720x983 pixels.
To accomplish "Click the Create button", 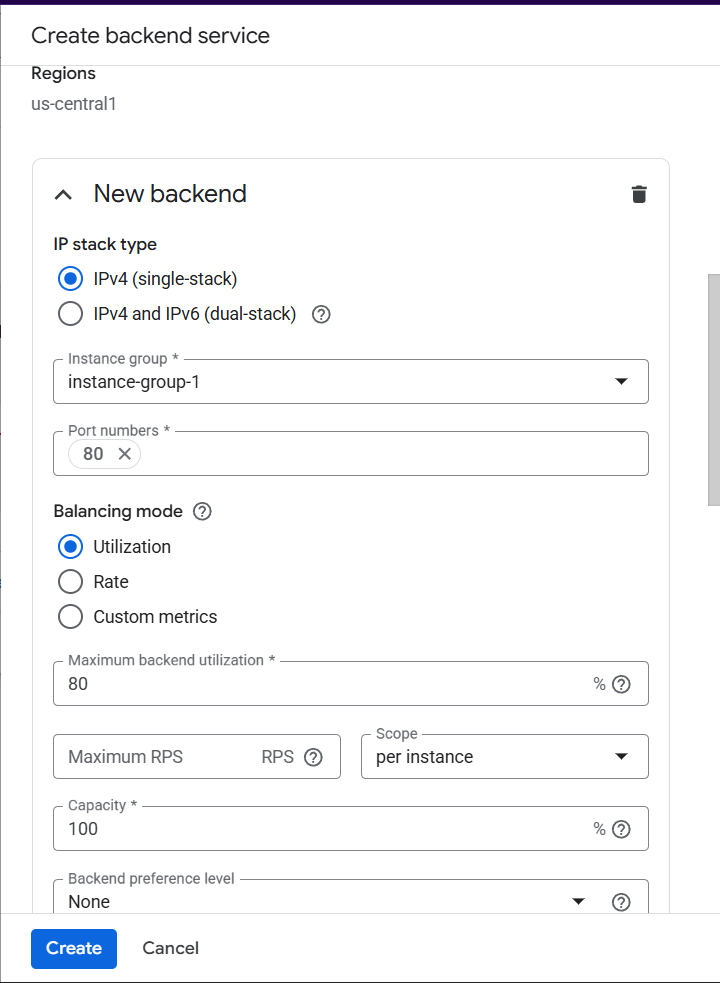I will [74, 948].
